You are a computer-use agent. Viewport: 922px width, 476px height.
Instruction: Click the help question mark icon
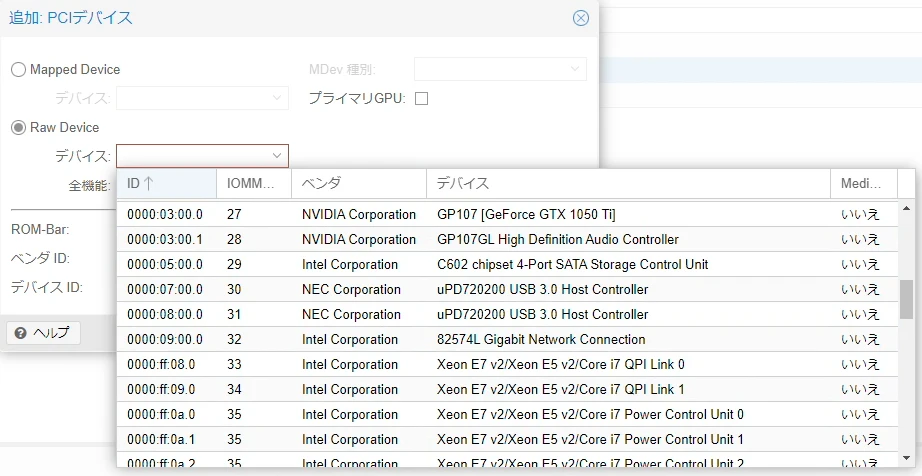(21, 333)
